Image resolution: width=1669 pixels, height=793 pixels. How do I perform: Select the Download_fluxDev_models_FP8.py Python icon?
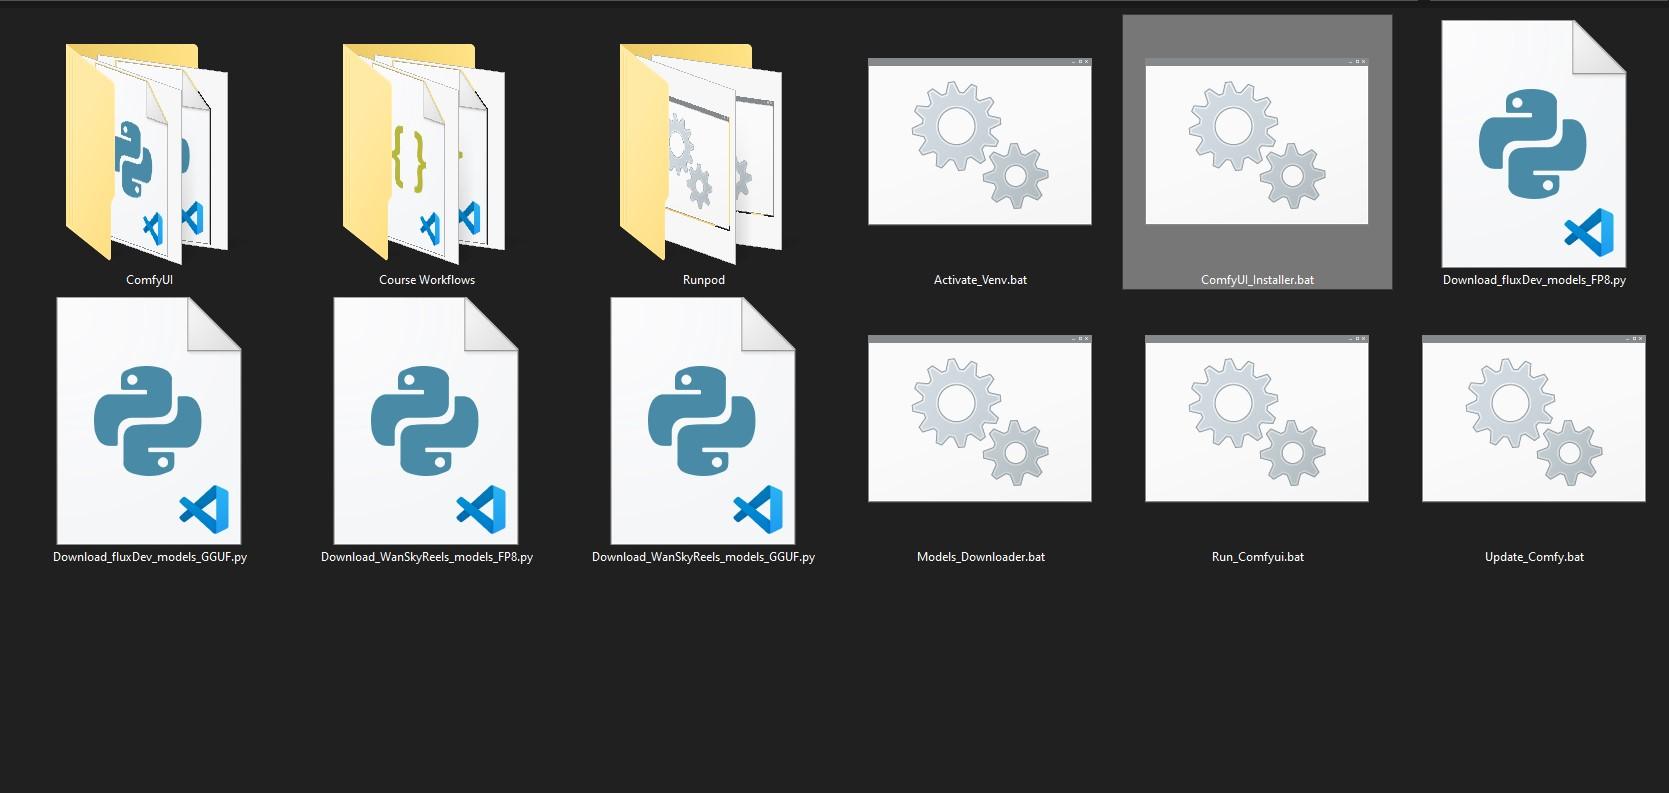[1534, 144]
